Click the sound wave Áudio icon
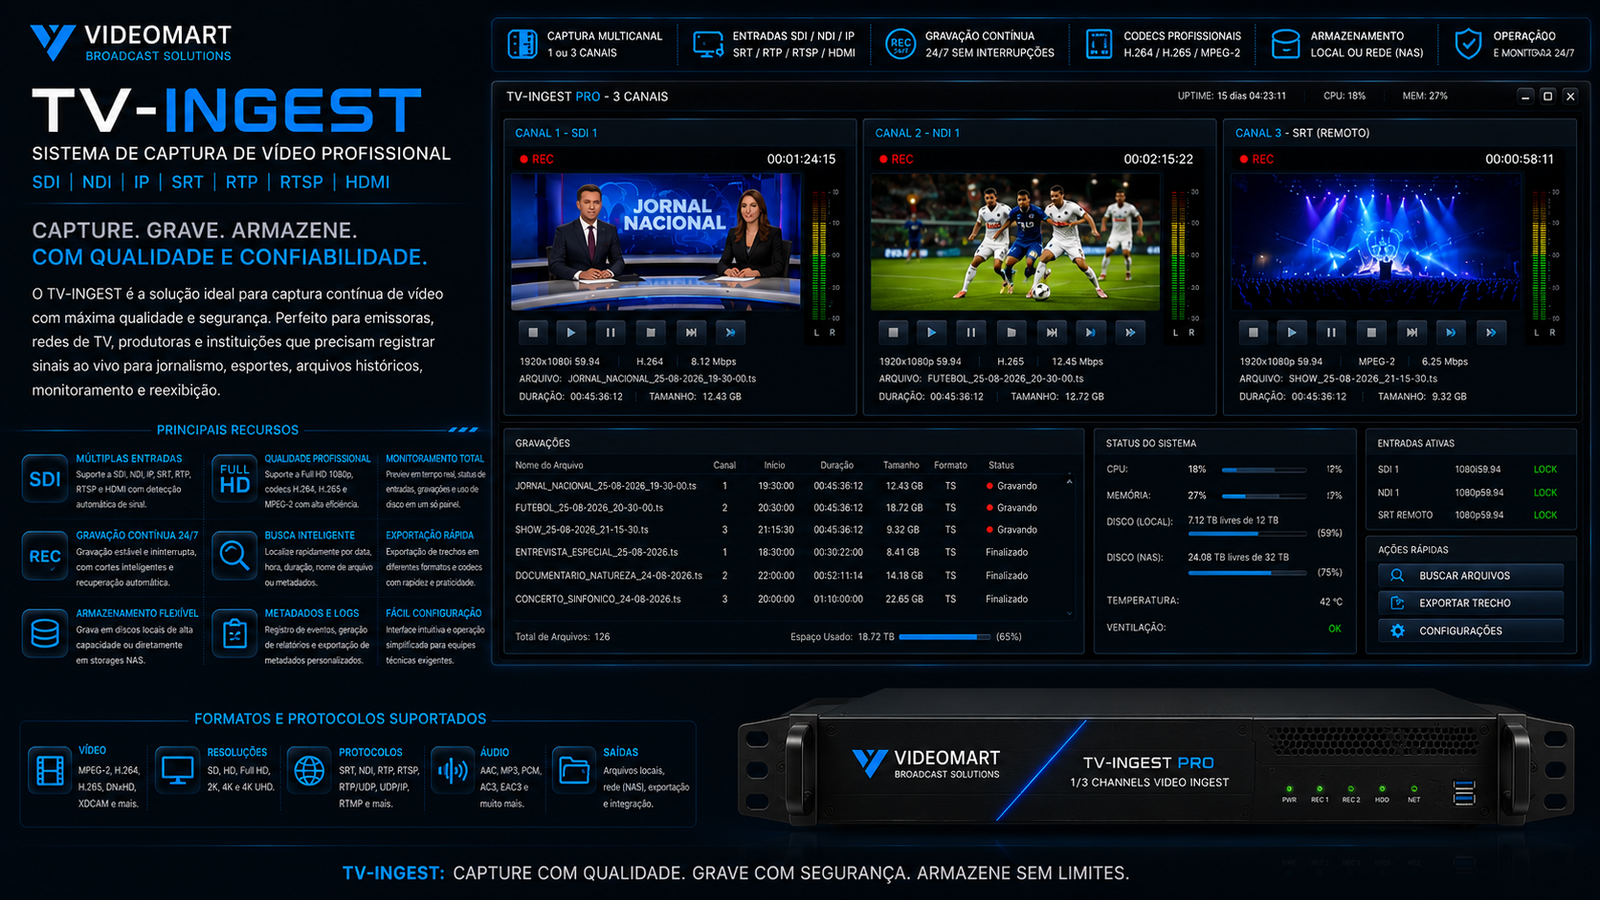 (452, 770)
